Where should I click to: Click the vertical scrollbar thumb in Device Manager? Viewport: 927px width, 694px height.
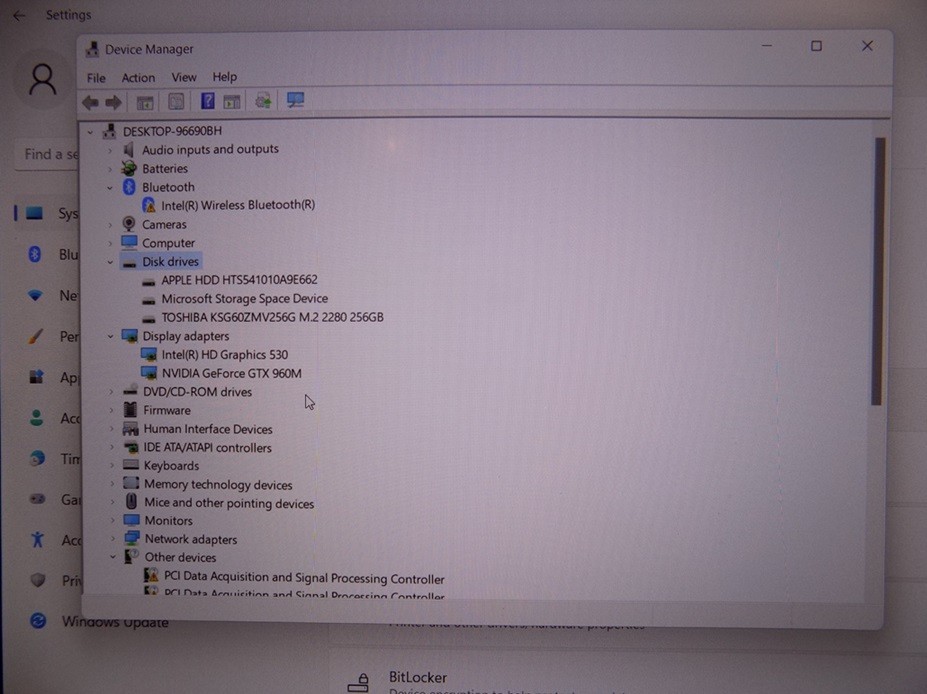879,271
